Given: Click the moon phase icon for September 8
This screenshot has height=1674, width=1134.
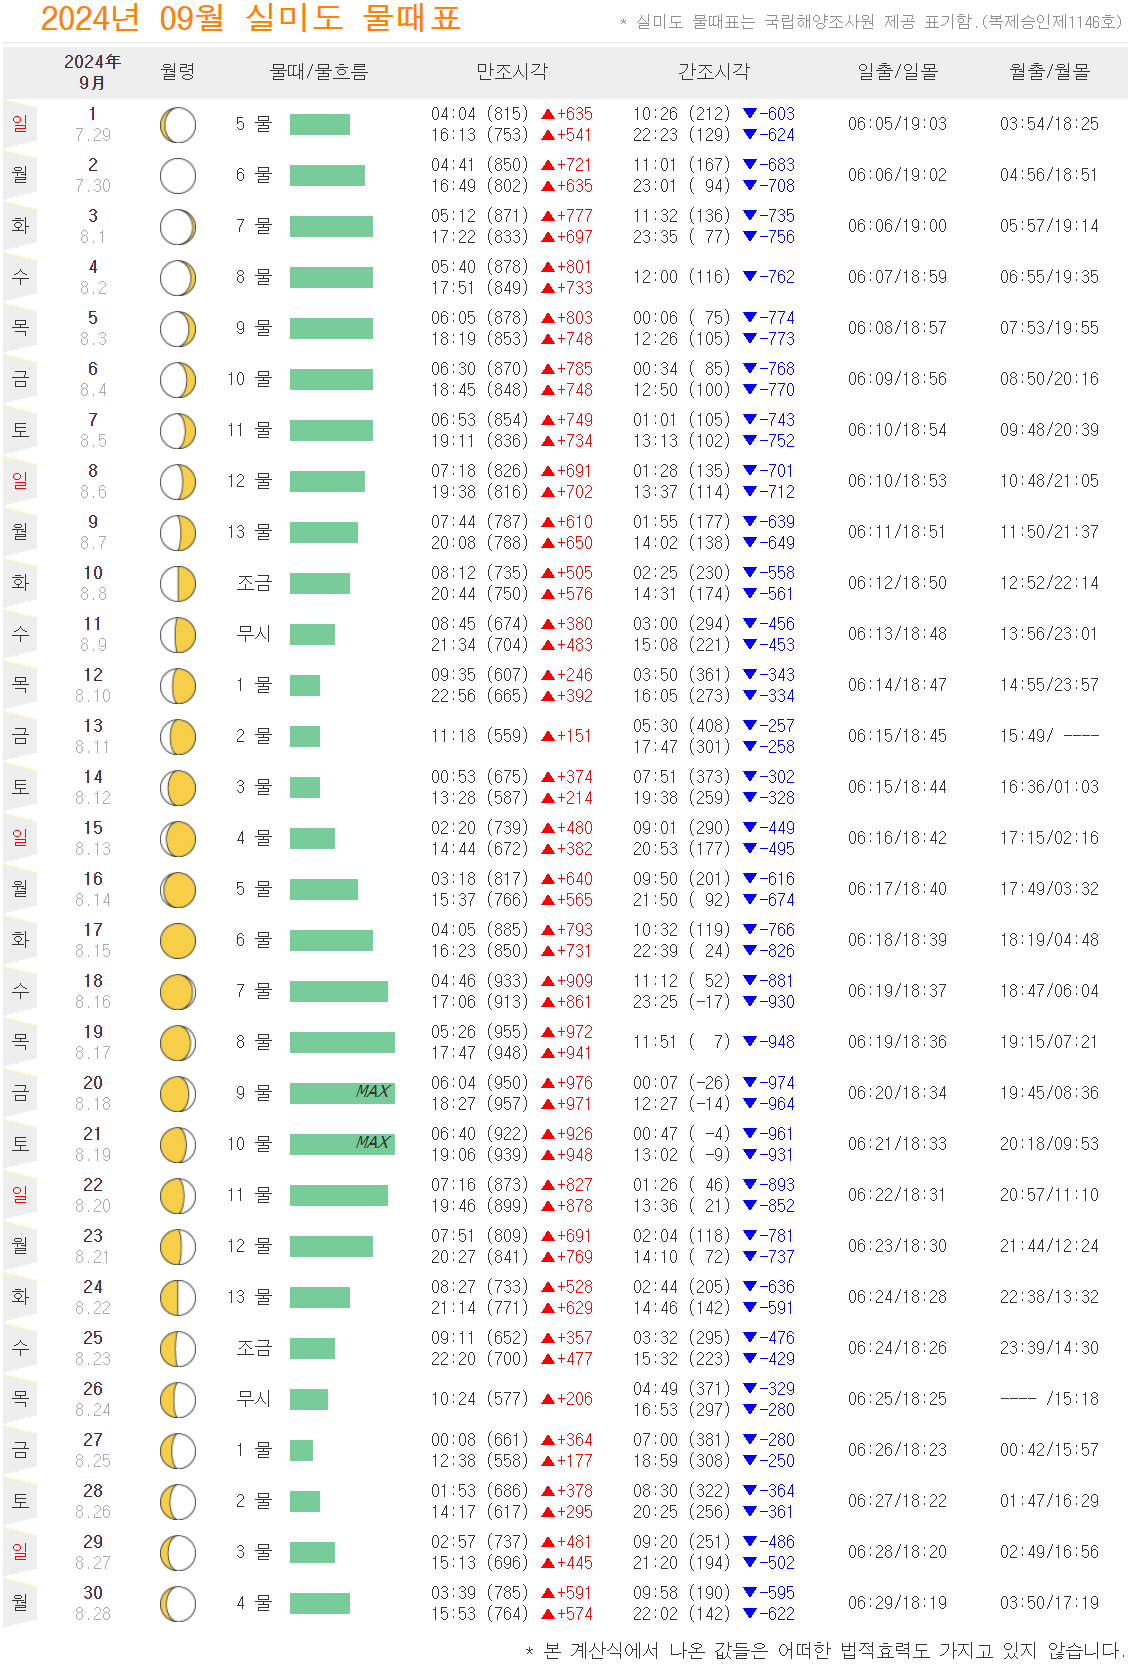Looking at the screenshot, I should pos(178,482).
